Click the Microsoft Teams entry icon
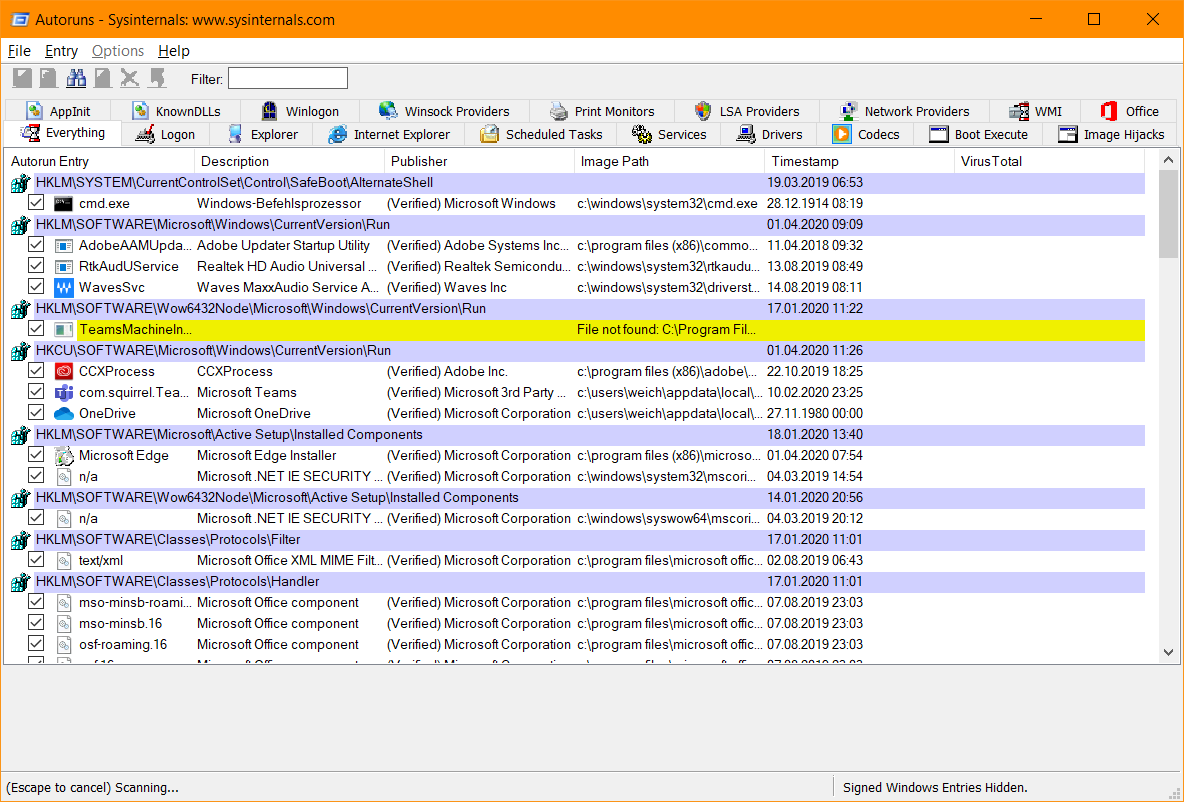This screenshot has width=1184, height=802. (63, 393)
